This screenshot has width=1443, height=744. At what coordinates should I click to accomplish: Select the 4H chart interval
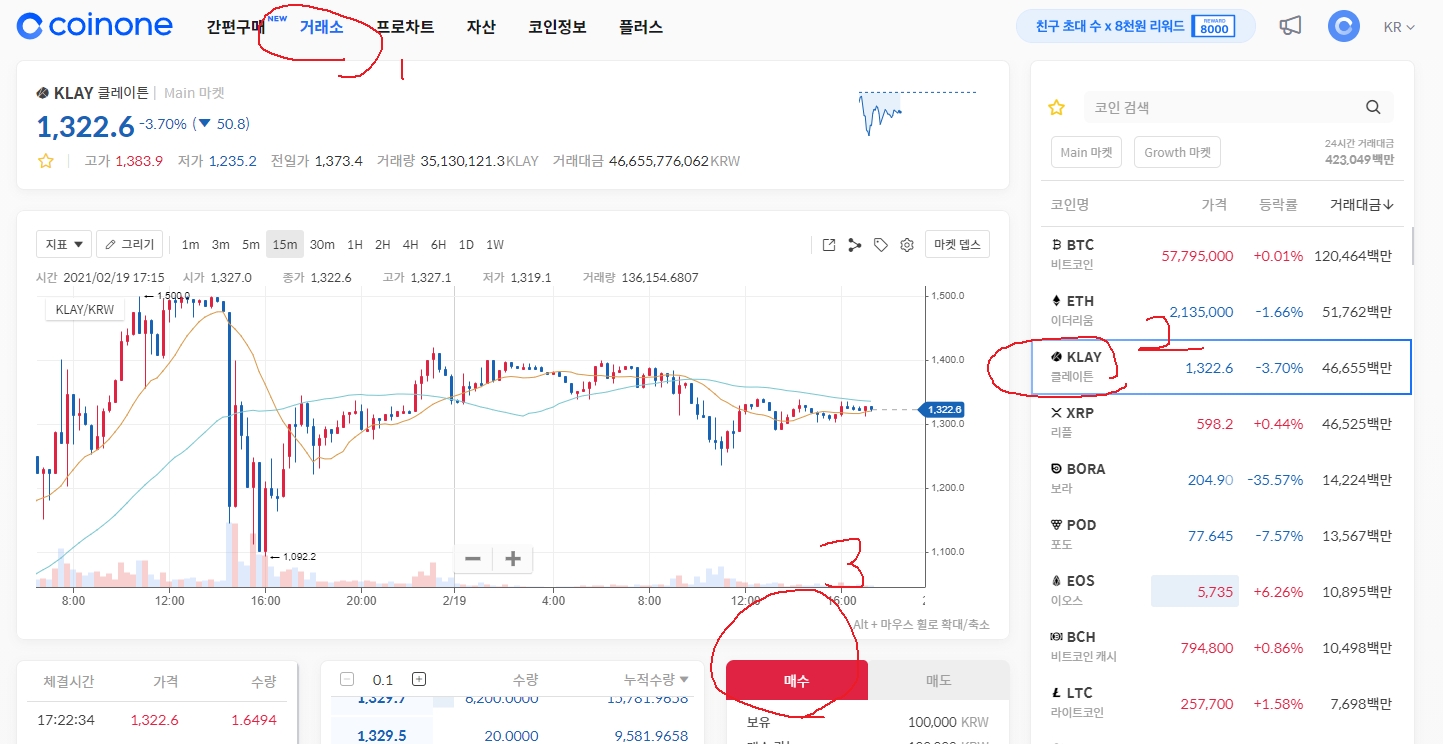coord(411,244)
